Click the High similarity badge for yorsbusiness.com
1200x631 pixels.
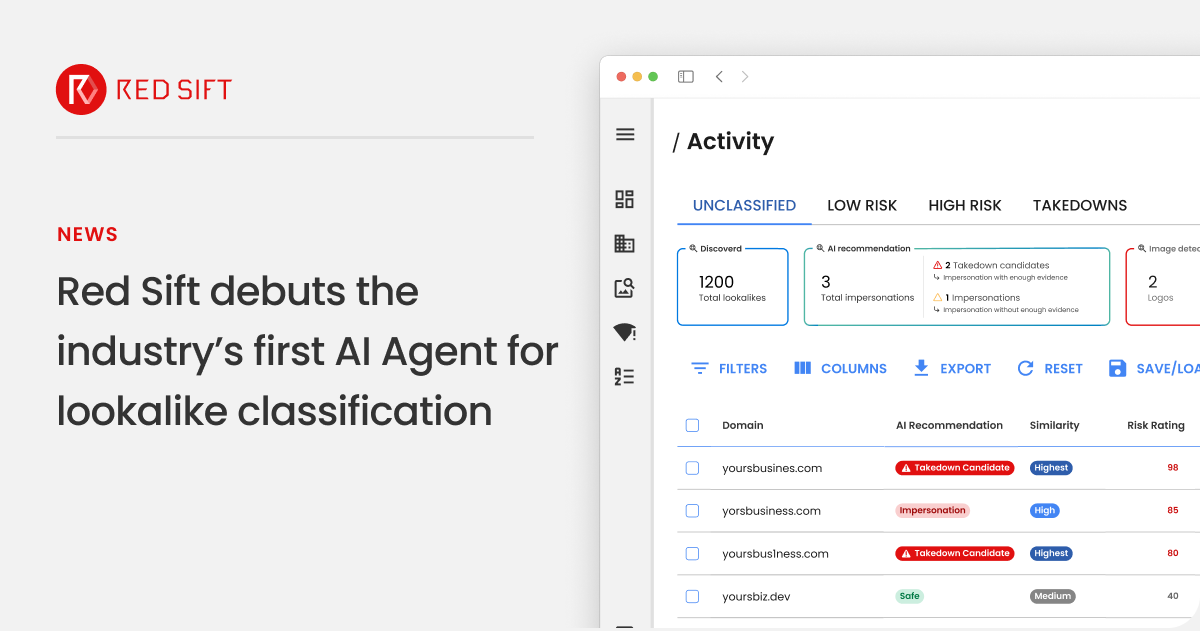pos(1045,510)
